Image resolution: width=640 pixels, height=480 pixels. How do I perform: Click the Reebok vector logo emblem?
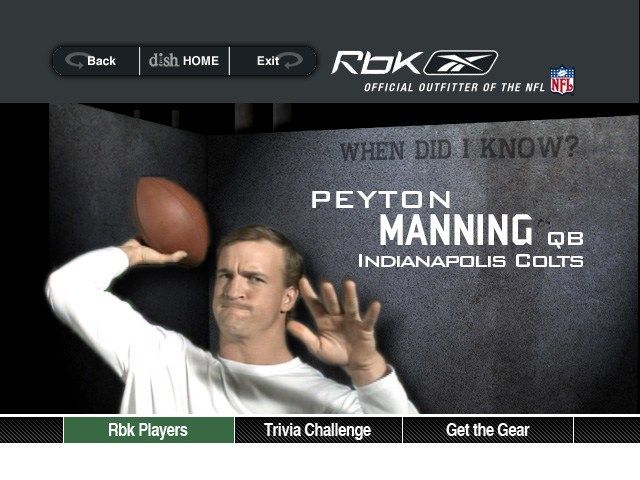click(x=461, y=62)
